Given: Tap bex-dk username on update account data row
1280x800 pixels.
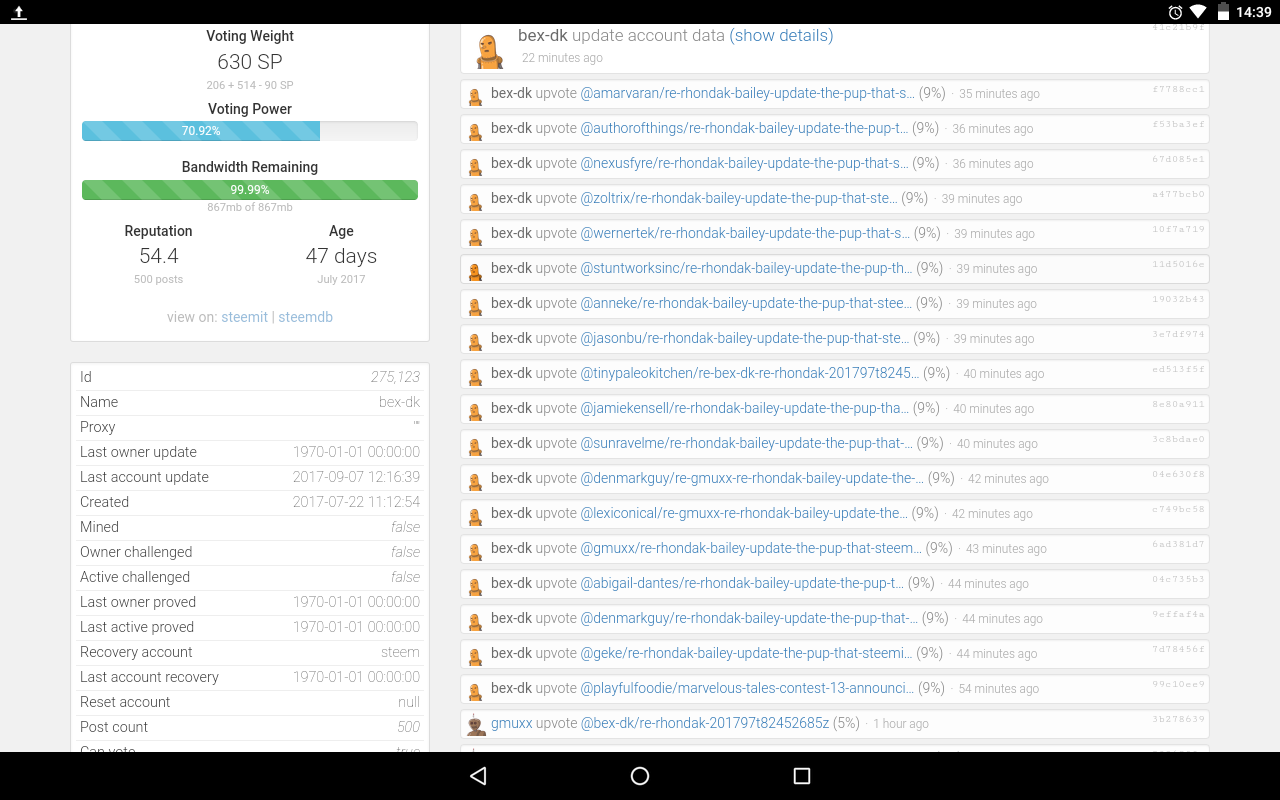Looking at the screenshot, I should (543, 36).
